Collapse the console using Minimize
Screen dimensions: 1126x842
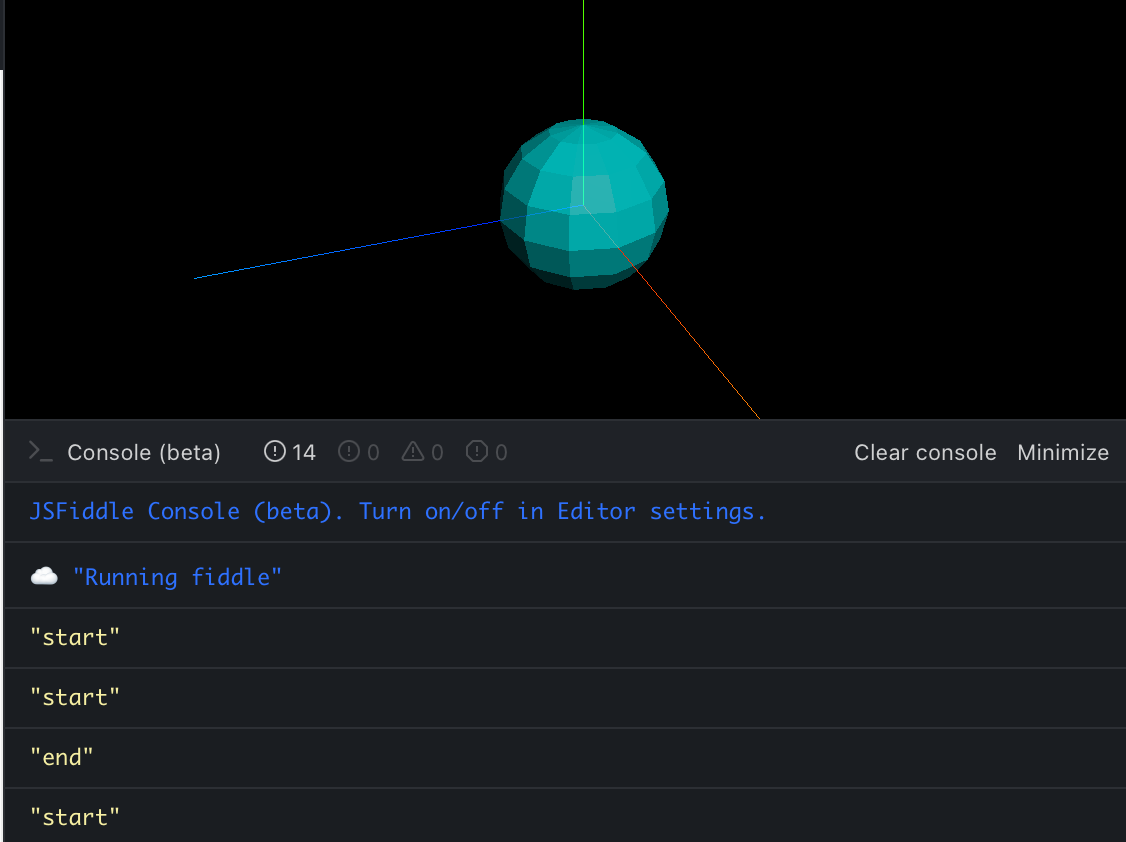pyautogui.click(x=1063, y=452)
